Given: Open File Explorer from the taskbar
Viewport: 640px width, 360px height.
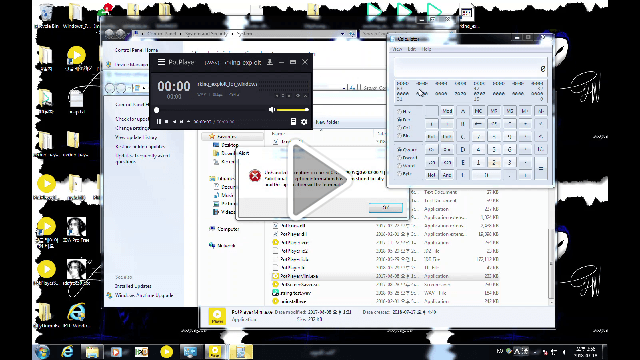Looking at the screenshot, I should point(92,351).
